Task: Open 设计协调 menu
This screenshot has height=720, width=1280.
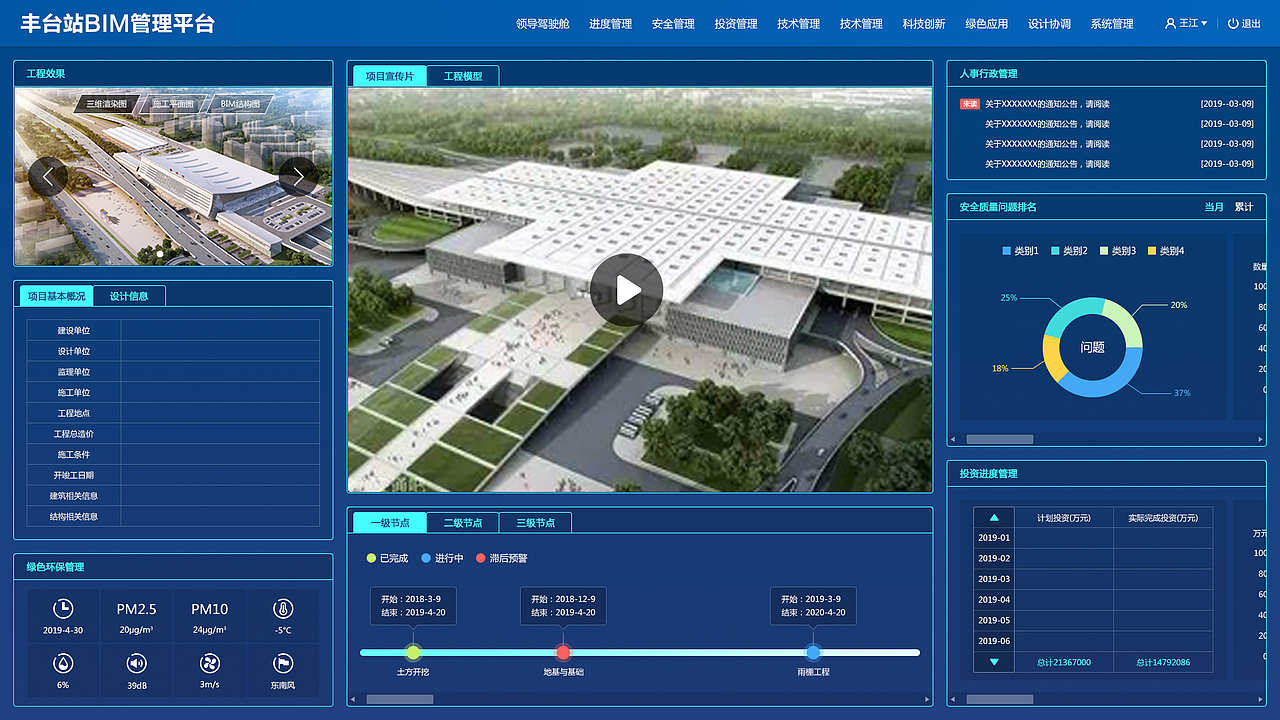Action: coord(1049,23)
